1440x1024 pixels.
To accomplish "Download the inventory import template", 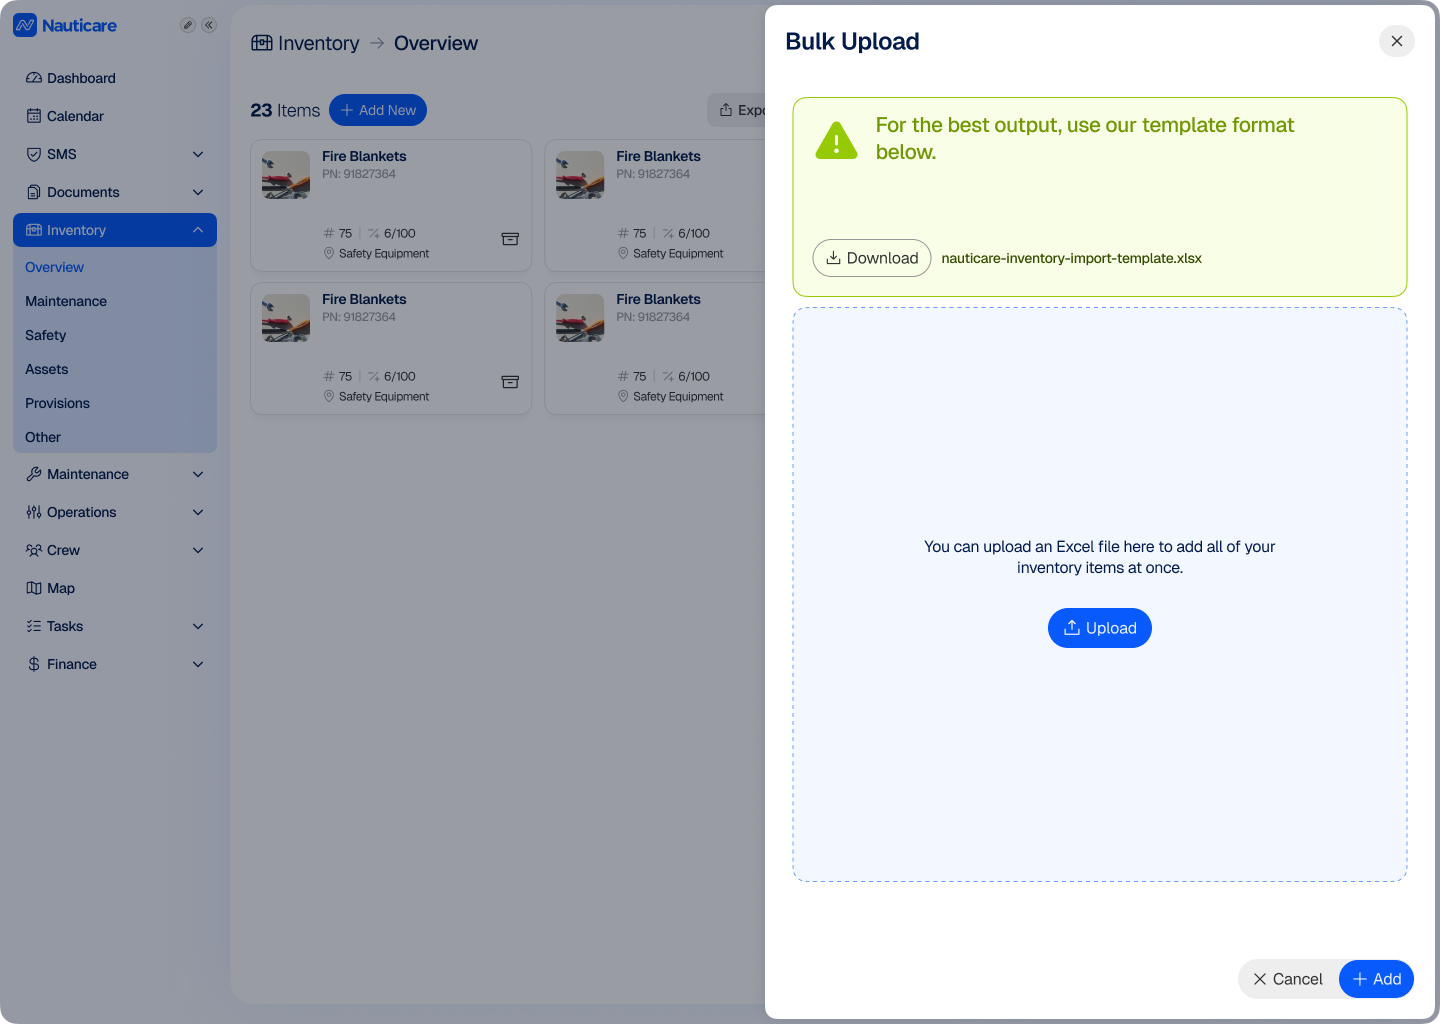I will [x=872, y=258].
